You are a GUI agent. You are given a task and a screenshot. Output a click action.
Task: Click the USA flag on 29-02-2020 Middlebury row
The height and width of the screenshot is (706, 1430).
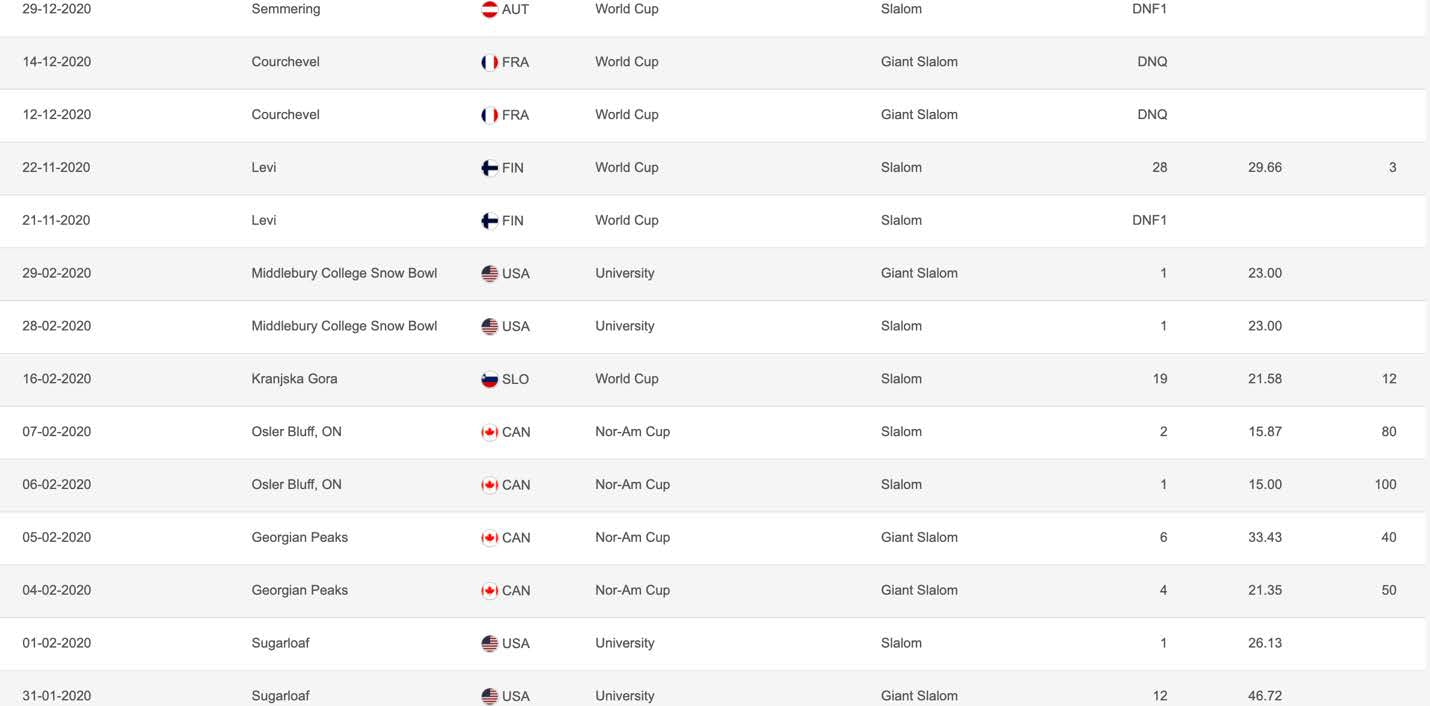pos(490,273)
